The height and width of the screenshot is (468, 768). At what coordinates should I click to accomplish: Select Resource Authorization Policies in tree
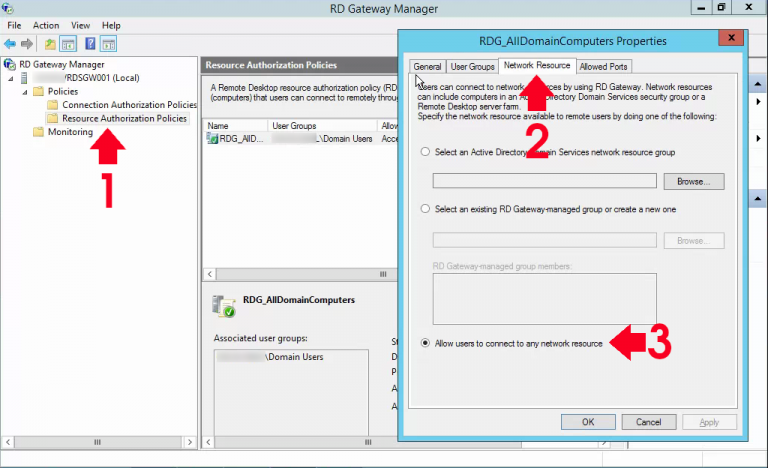pyautogui.click(x=124, y=118)
